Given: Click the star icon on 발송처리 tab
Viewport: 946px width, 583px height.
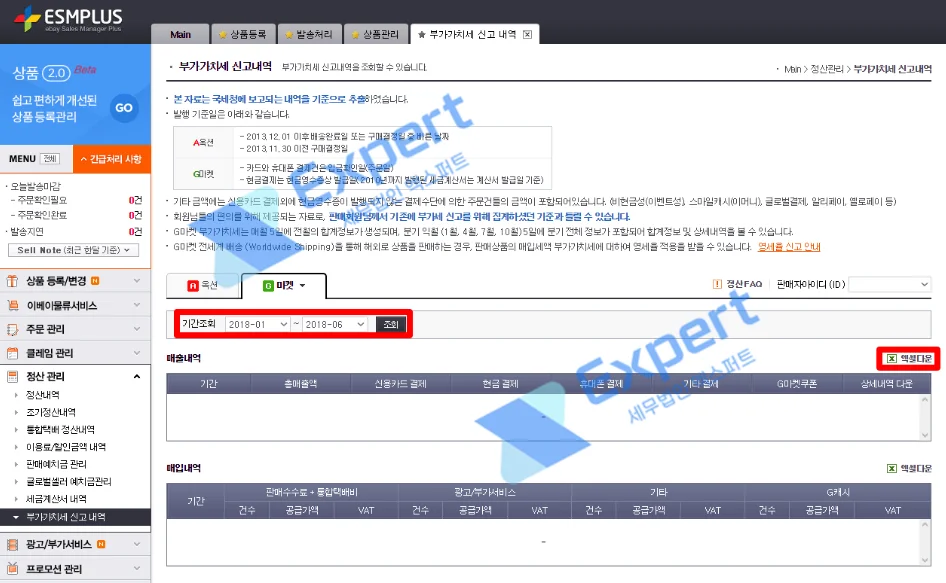Looking at the screenshot, I should click(x=289, y=34).
